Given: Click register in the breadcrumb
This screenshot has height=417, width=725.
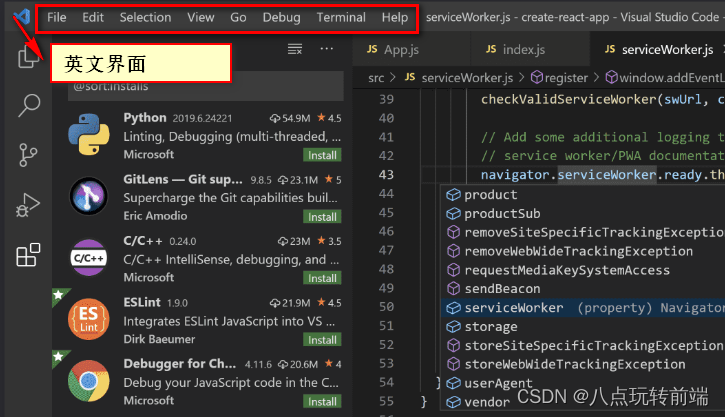Looking at the screenshot, I should (x=559, y=78).
